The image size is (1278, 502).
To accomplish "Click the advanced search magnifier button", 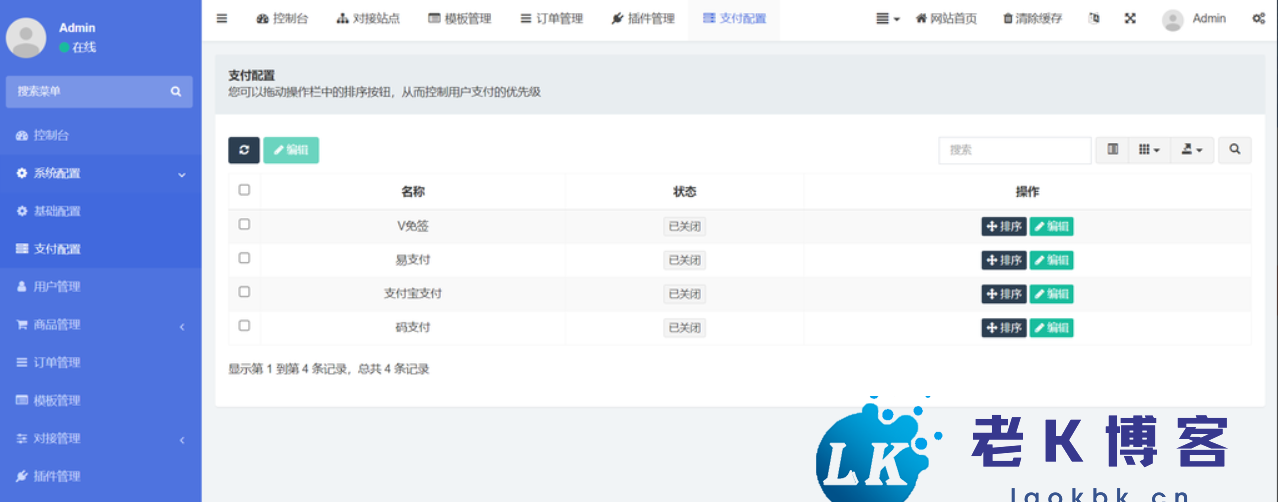I will (1235, 150).
